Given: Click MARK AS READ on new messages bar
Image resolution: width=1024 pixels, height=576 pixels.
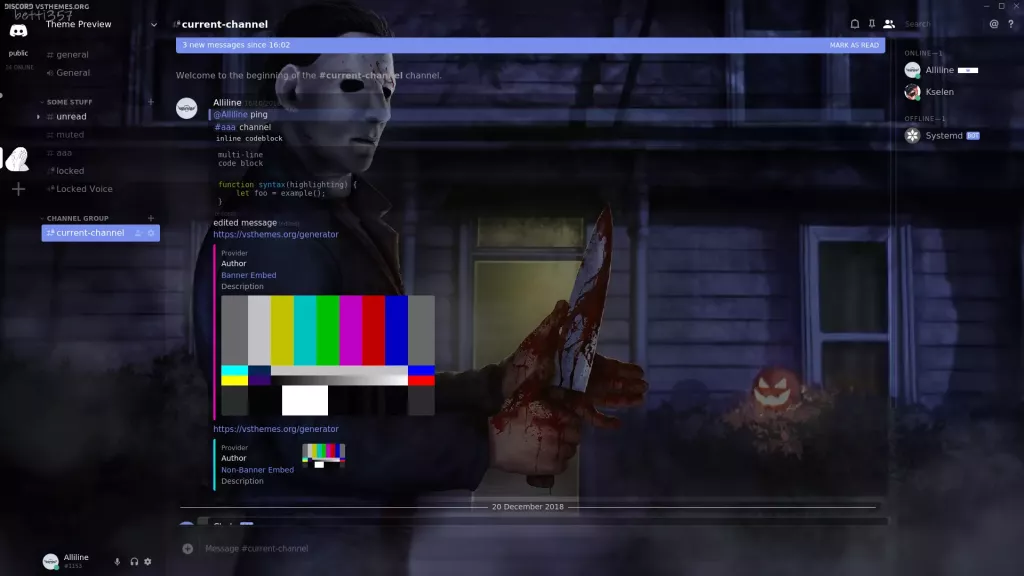Looking at the screenshot, I should [856, 44].
